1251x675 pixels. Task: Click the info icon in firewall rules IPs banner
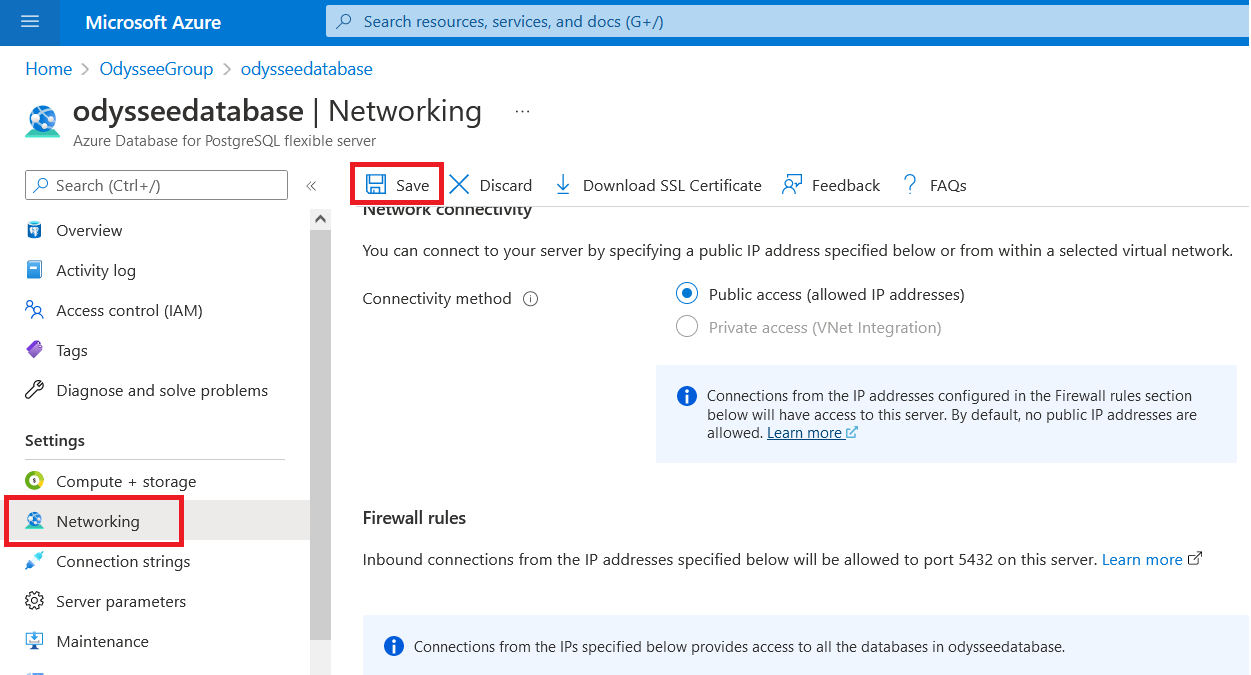[394, 646]
